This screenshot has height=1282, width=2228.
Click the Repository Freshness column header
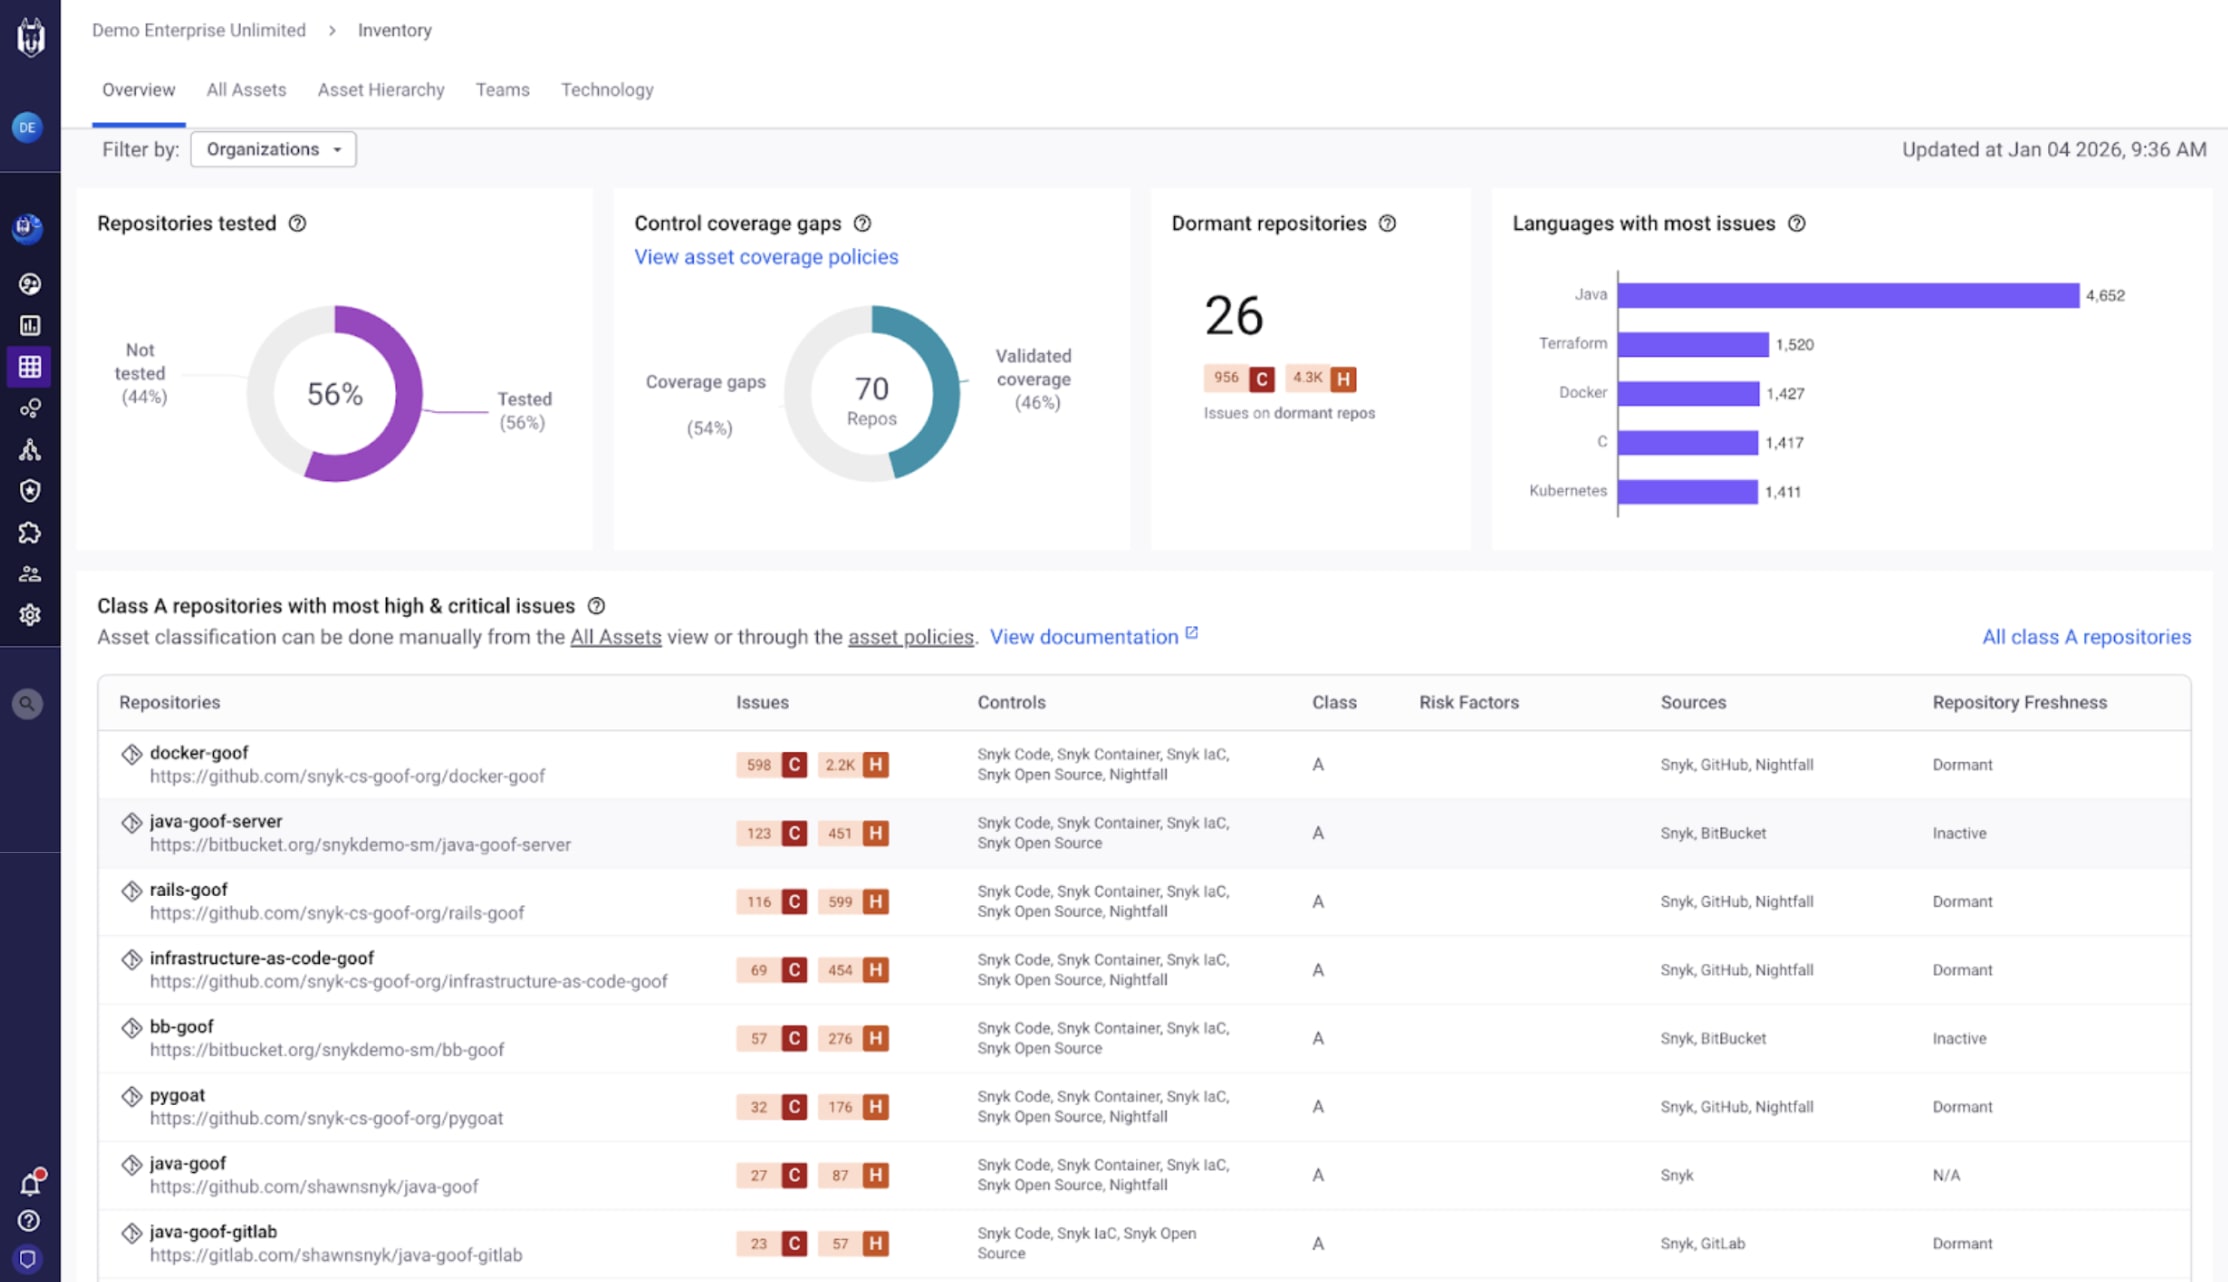click(2019, 702)
